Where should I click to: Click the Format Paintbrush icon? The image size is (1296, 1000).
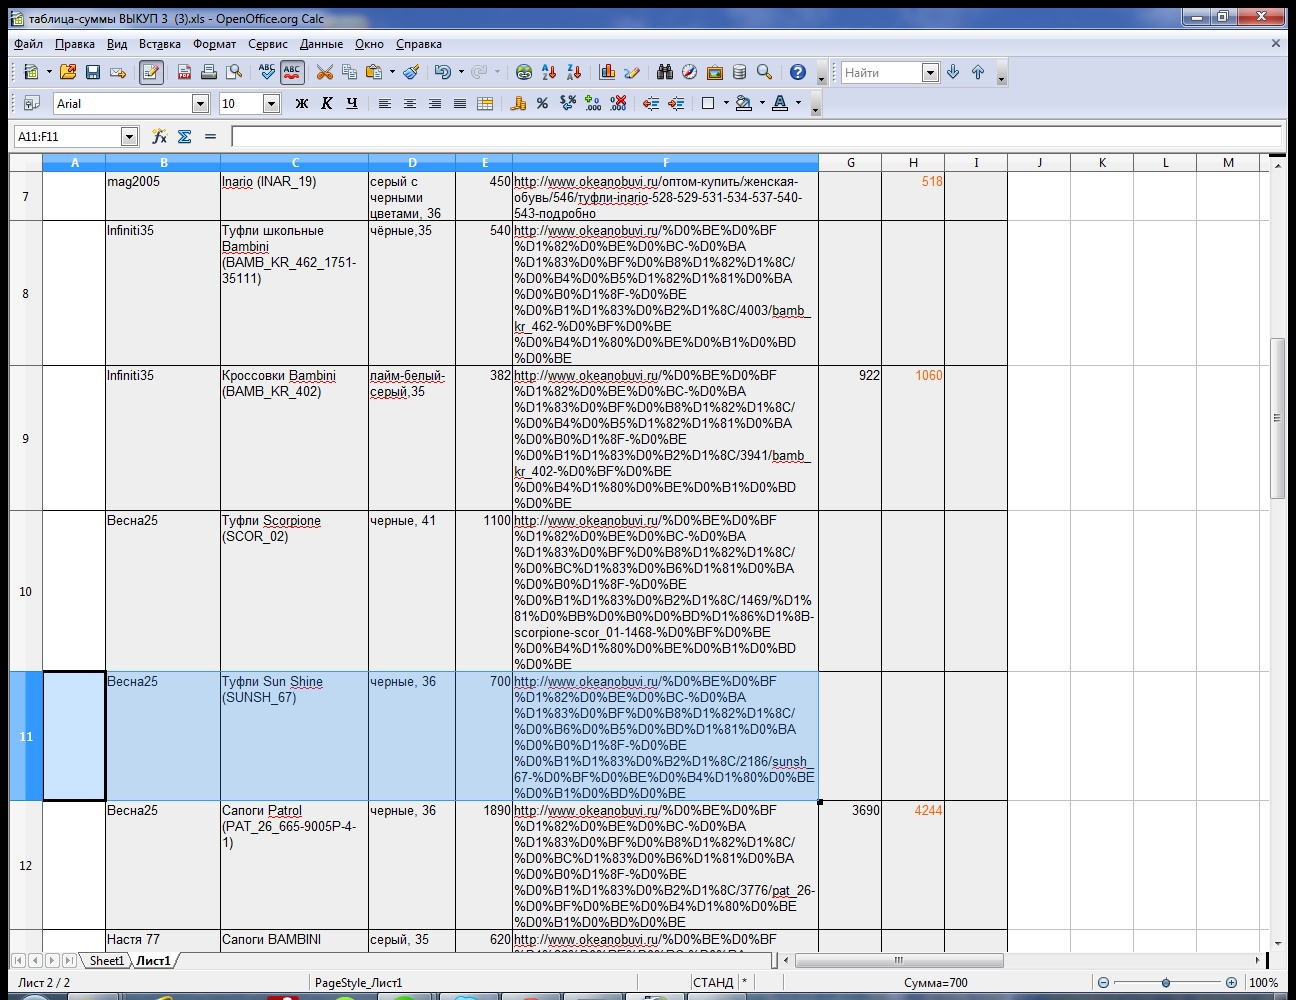(411, 72)
